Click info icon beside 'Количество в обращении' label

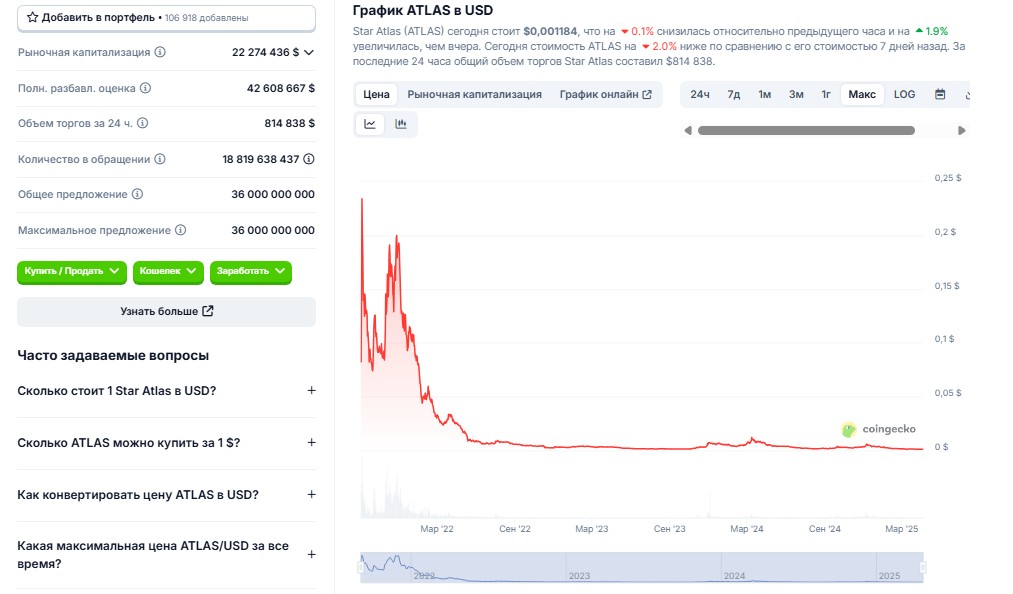160,159
